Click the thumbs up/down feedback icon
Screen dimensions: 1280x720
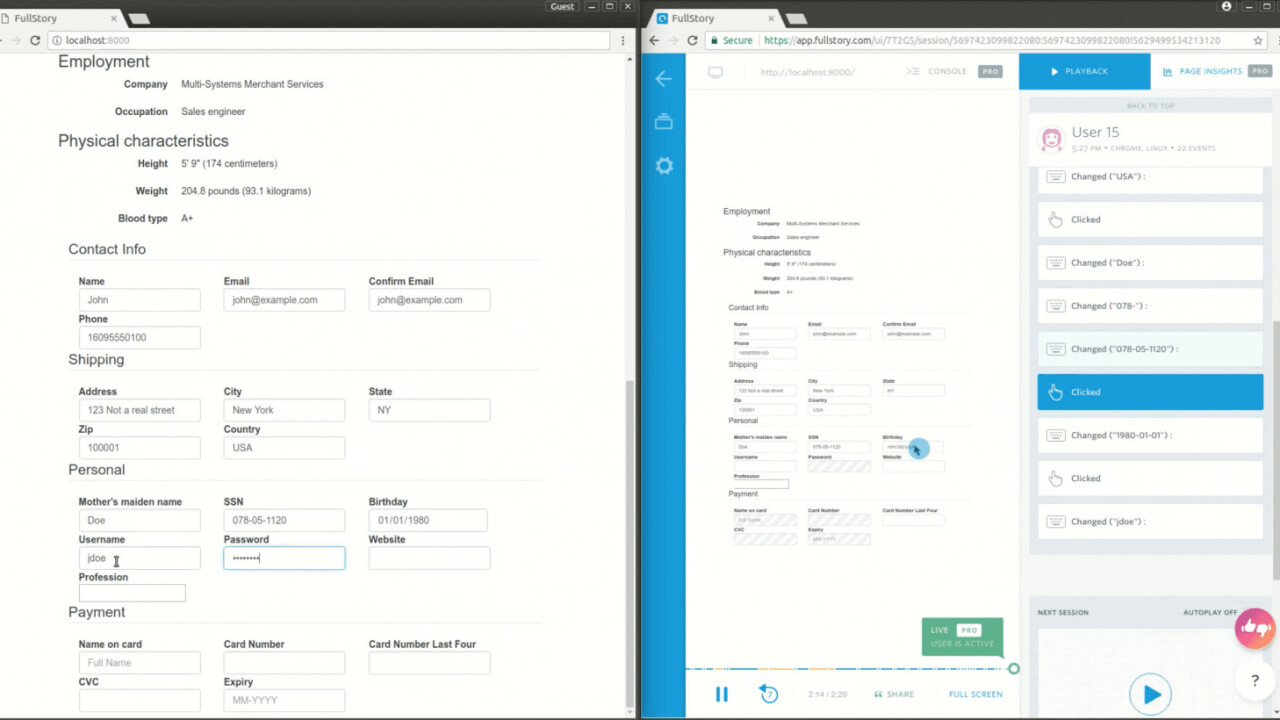click(1254, 629)
